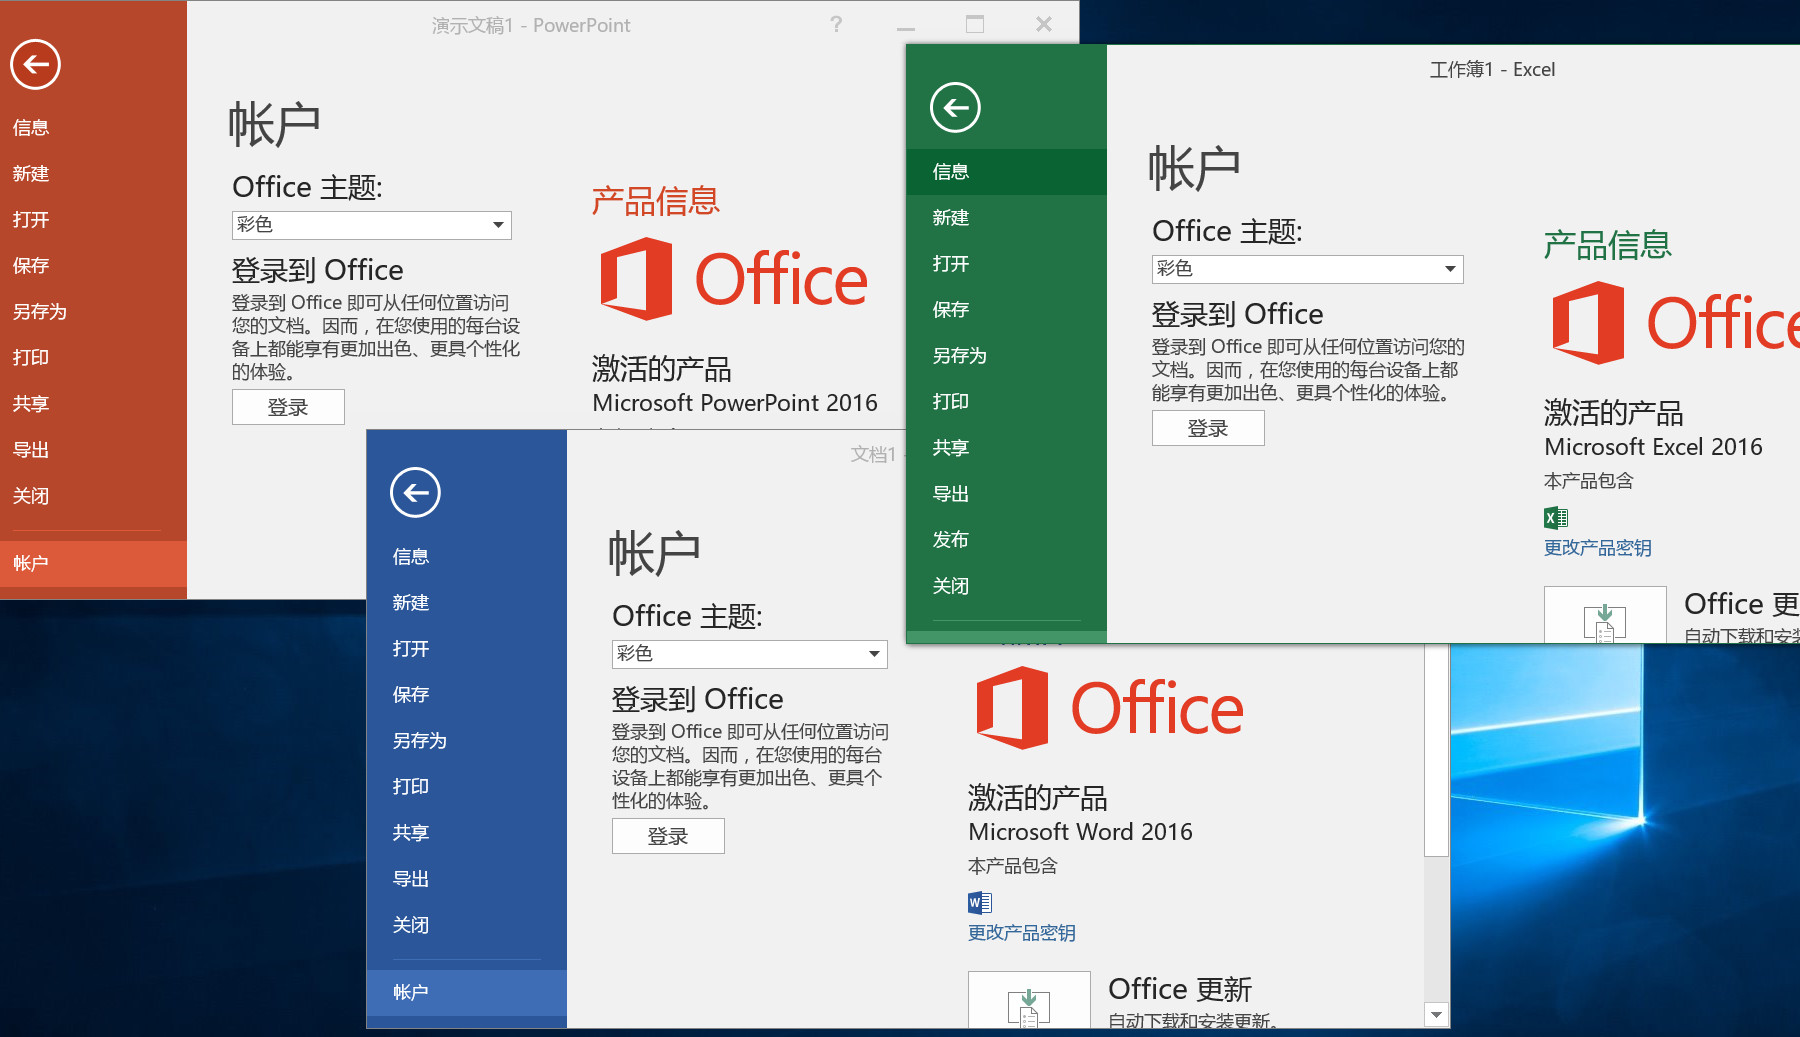Select 关闭 in Word sidebar
This screenshot has height=1037, width=1800.
pos(466,924)
